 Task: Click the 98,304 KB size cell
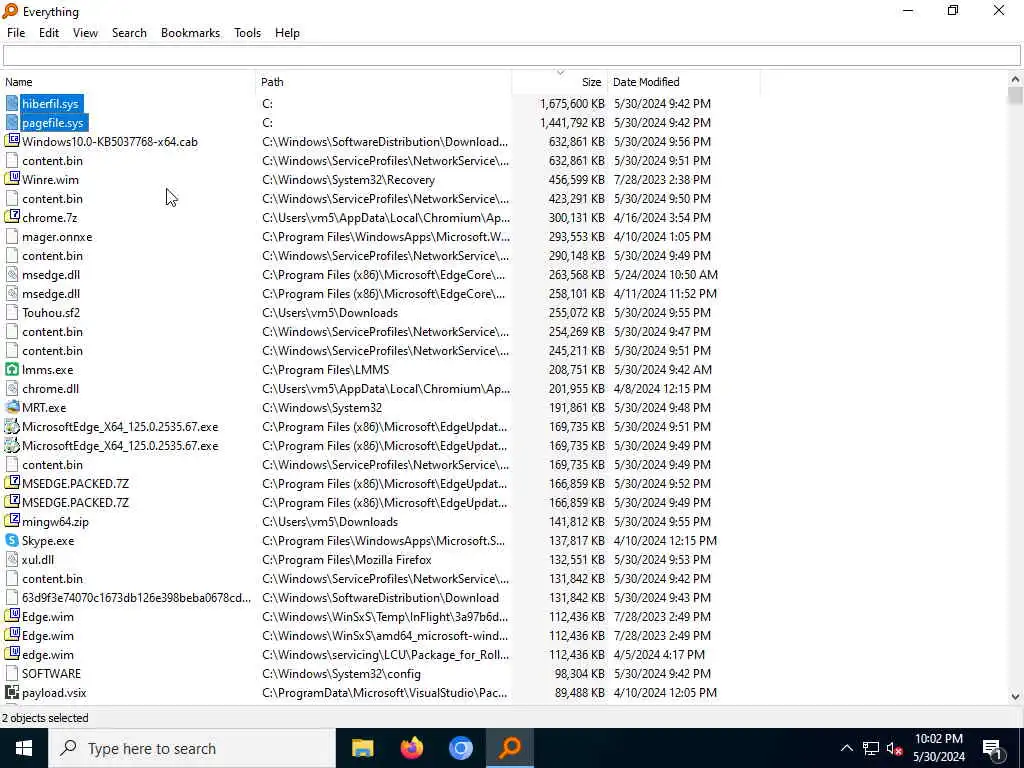pos(579,673)
